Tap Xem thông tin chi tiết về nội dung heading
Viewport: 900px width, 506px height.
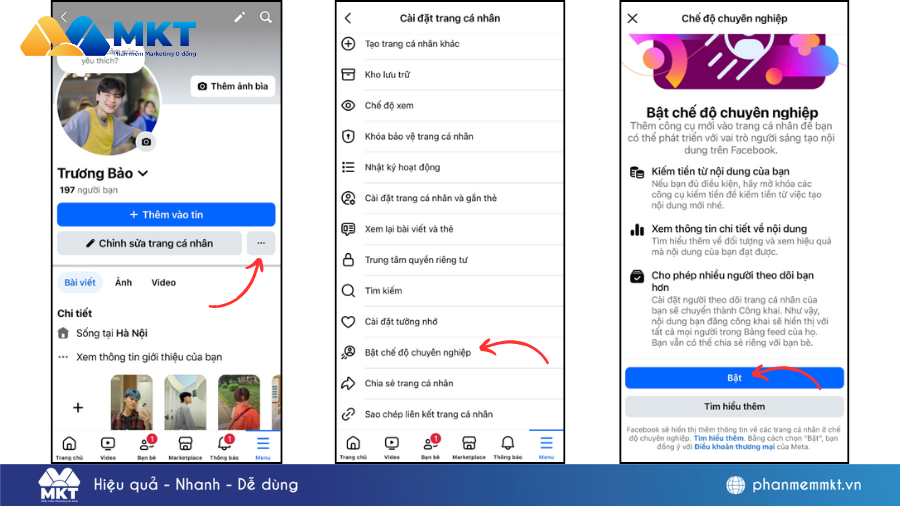pos(729,229)
